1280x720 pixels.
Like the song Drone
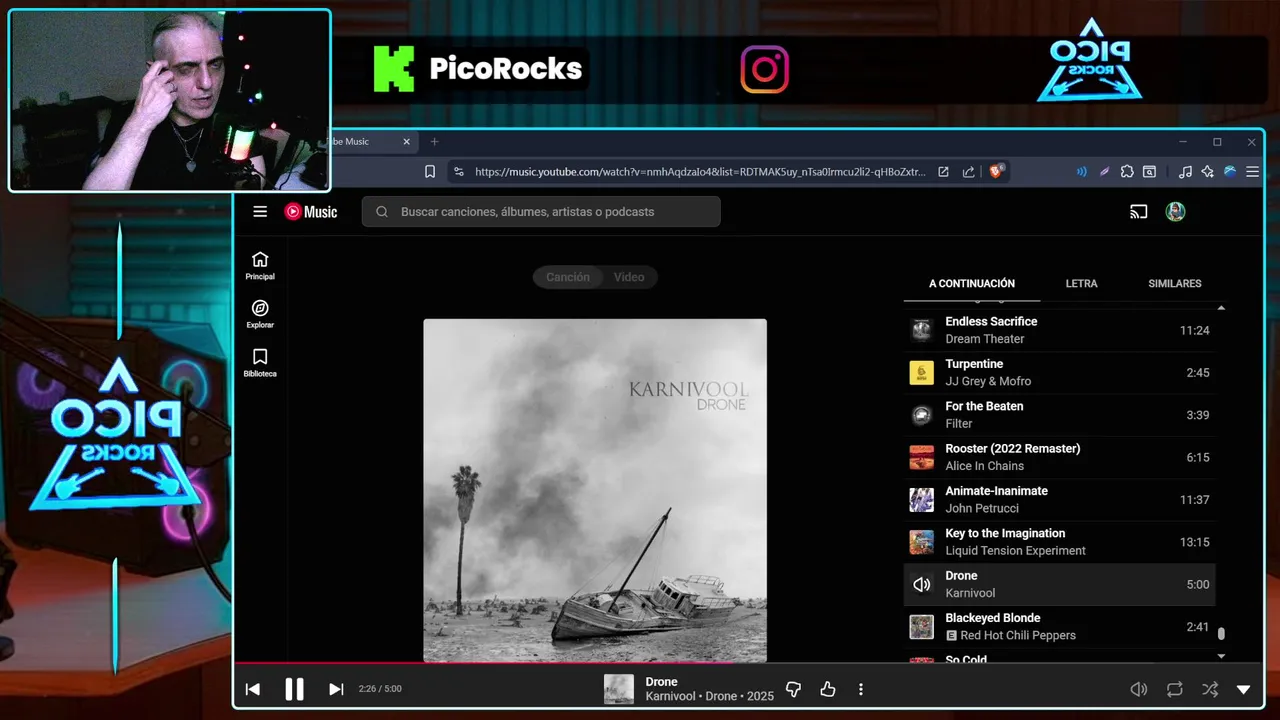(828, 689)
